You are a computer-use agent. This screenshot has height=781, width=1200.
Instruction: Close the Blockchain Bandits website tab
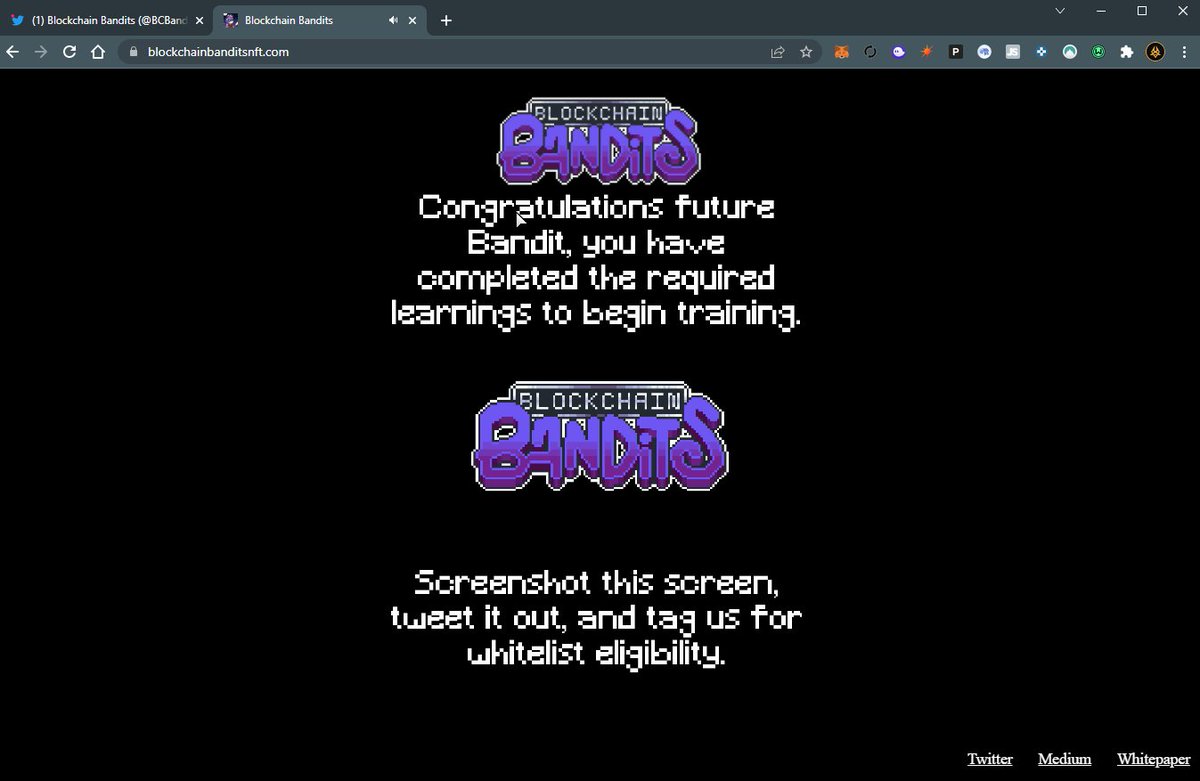pos(413,20)
